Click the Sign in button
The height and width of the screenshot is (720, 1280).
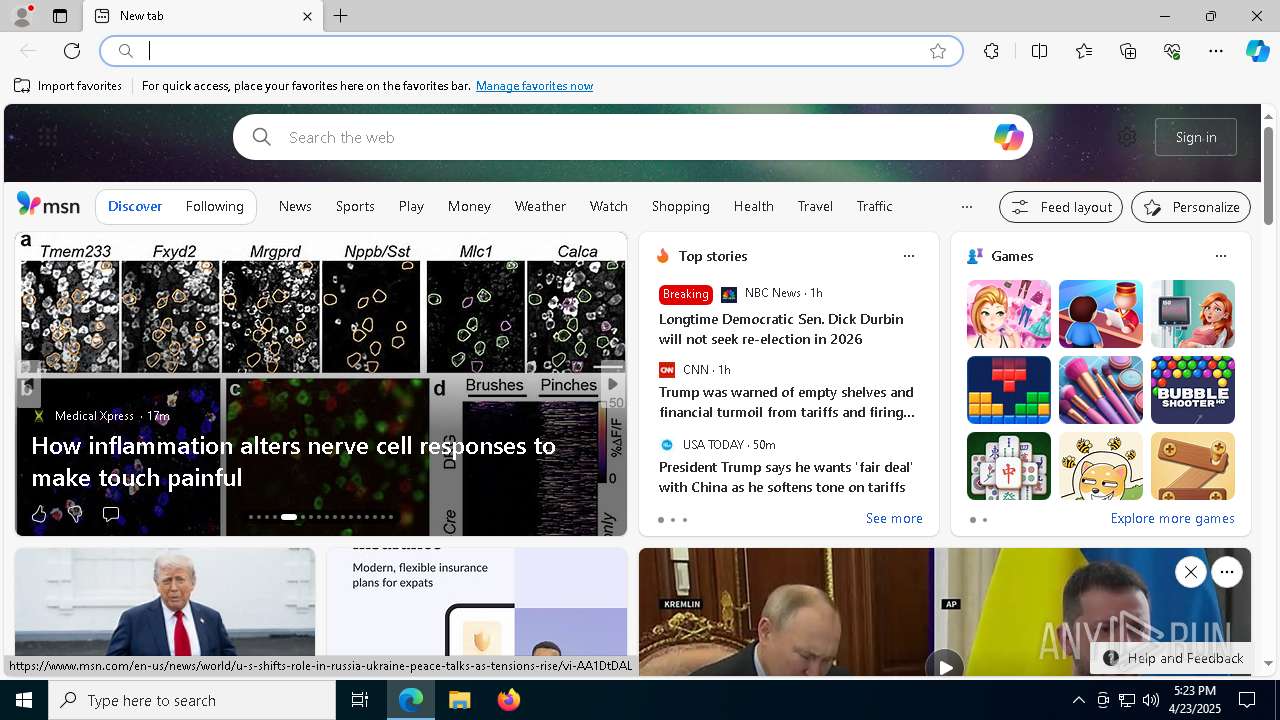click(1196, 137)
